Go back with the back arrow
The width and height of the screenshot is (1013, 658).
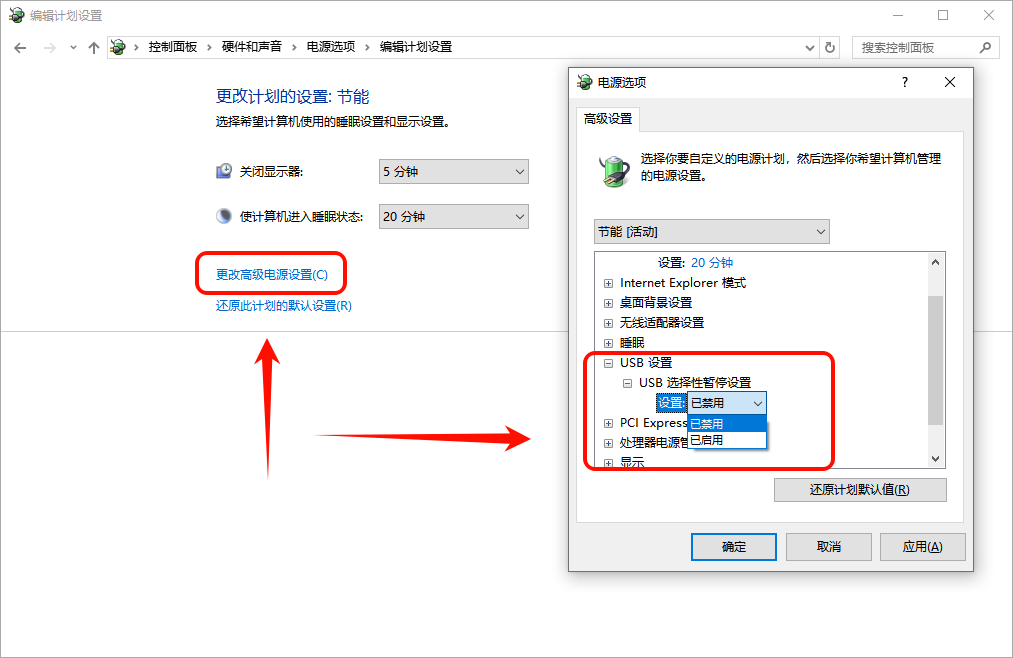(x=20, y=48)
